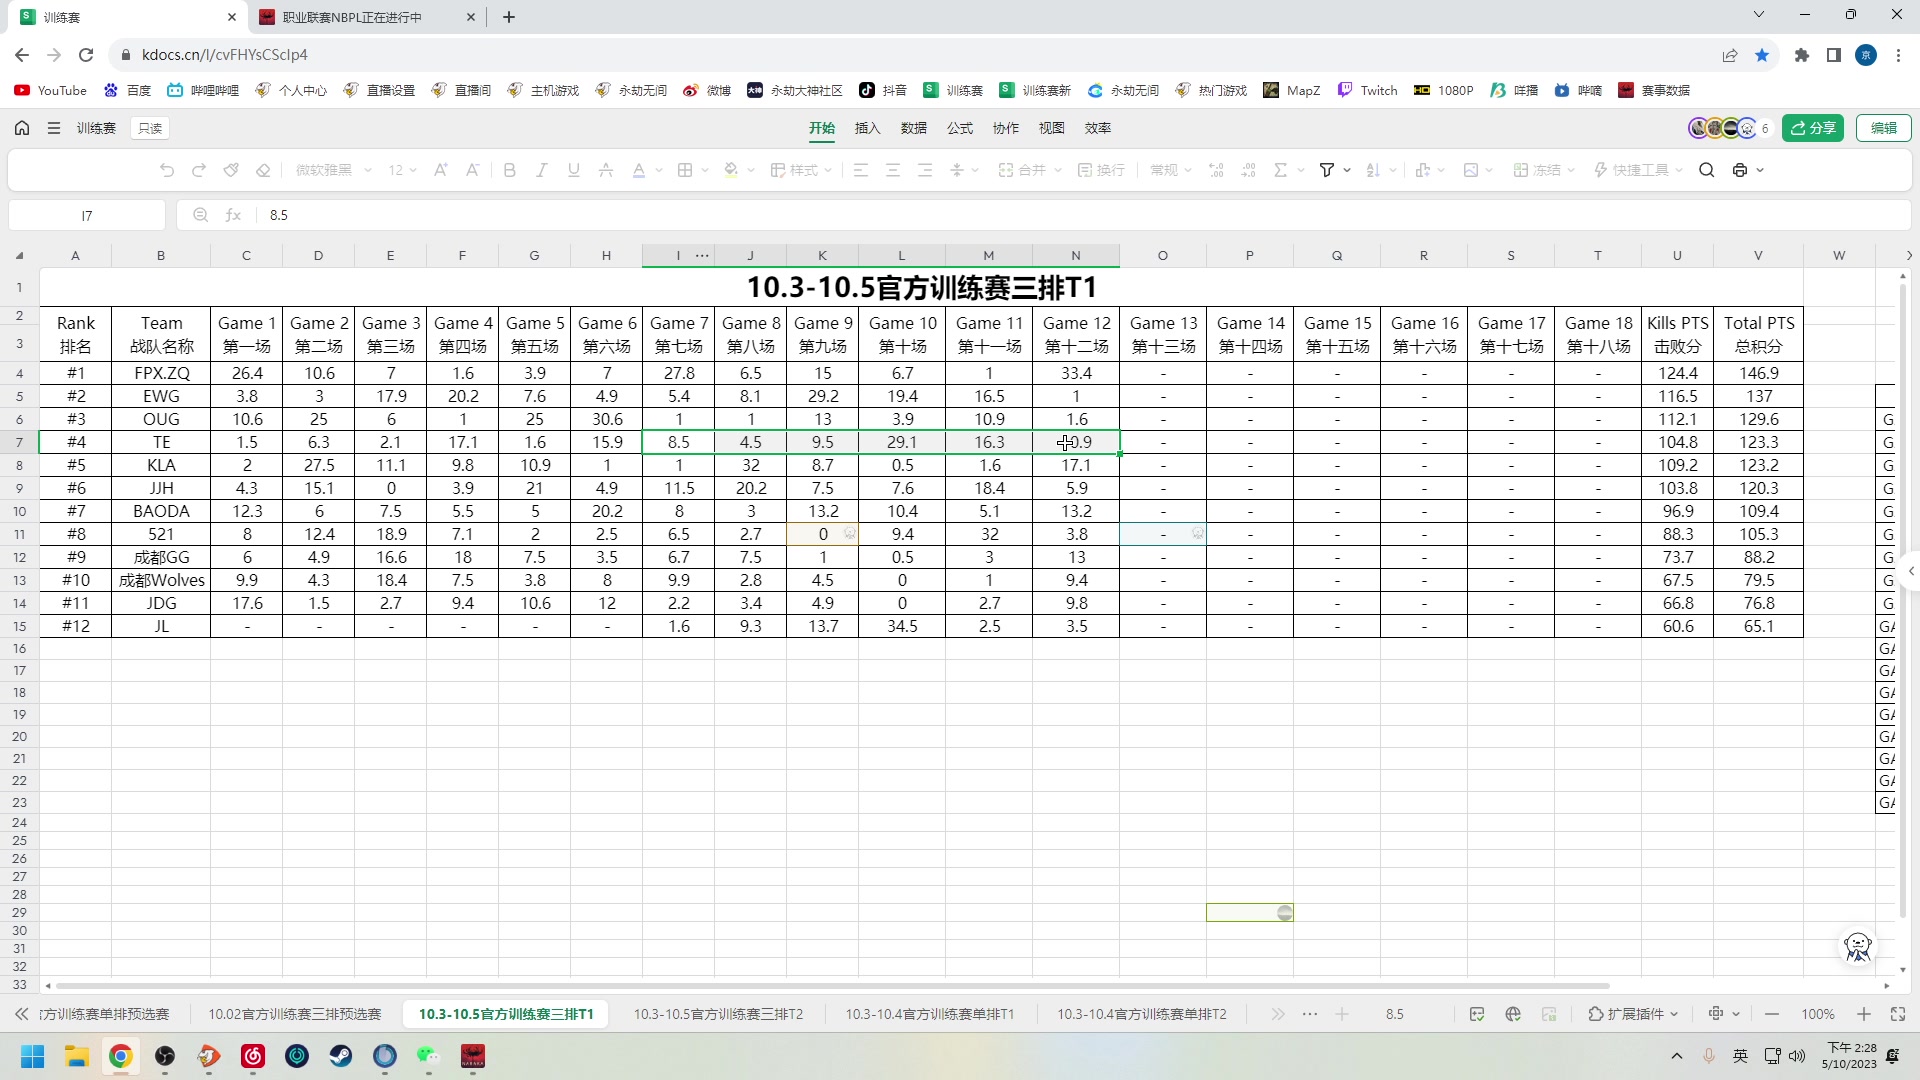1920x1080 pixels.
Task: Click the 编辑 edit button
Action: (1884, 128)
